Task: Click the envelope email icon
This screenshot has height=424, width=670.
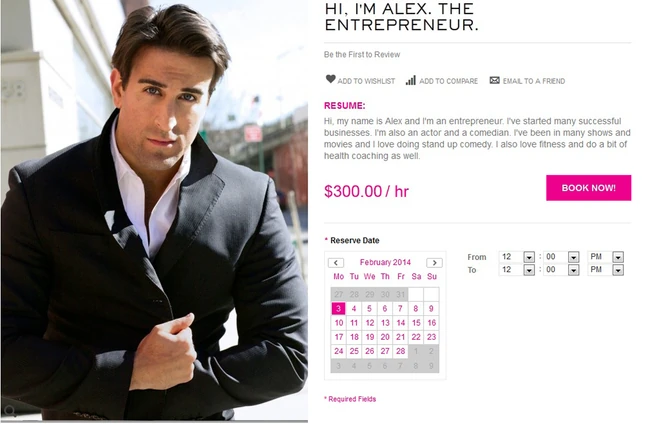Action: (494, 80)
